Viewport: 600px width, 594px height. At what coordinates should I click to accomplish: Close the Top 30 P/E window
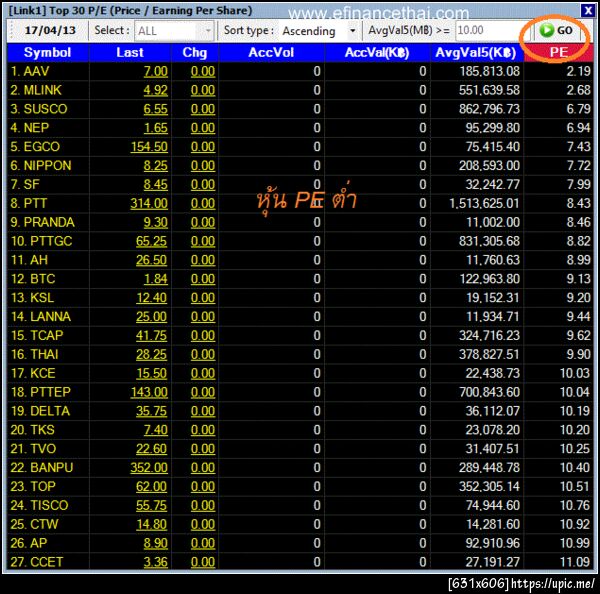coord(587,10)
